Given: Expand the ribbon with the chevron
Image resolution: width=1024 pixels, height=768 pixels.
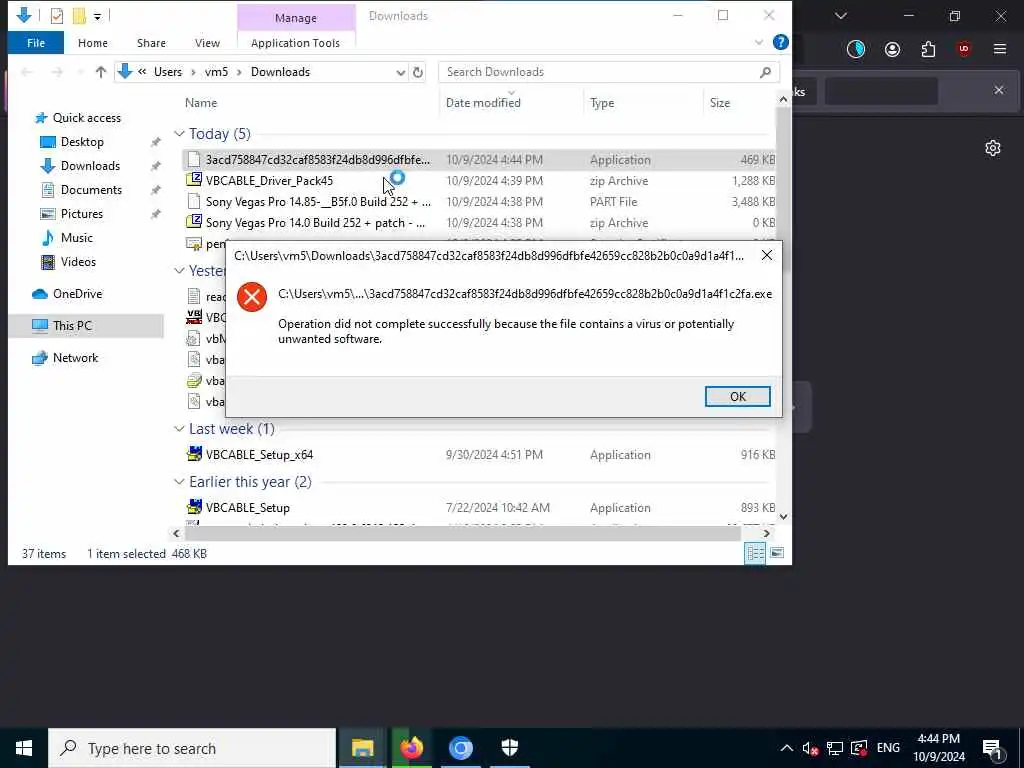Looking at the screenshot, I should click(758, 42).
